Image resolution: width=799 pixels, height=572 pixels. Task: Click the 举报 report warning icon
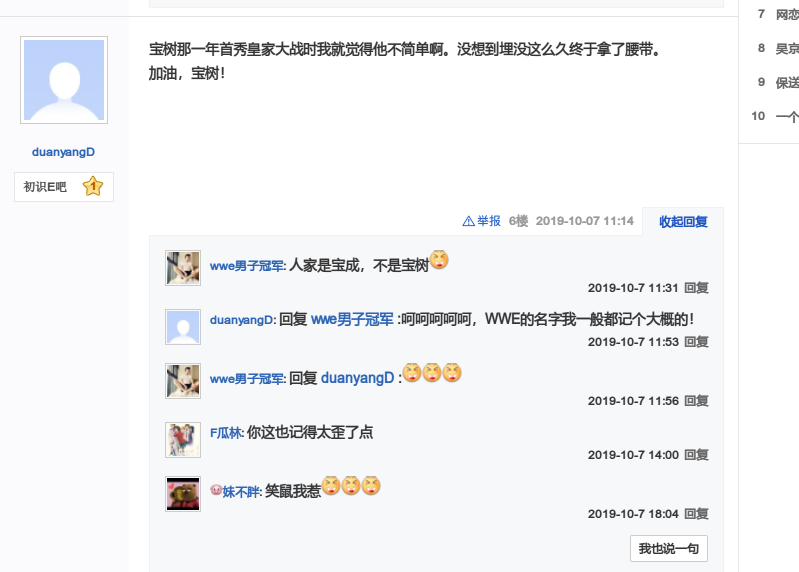point(468,221)
